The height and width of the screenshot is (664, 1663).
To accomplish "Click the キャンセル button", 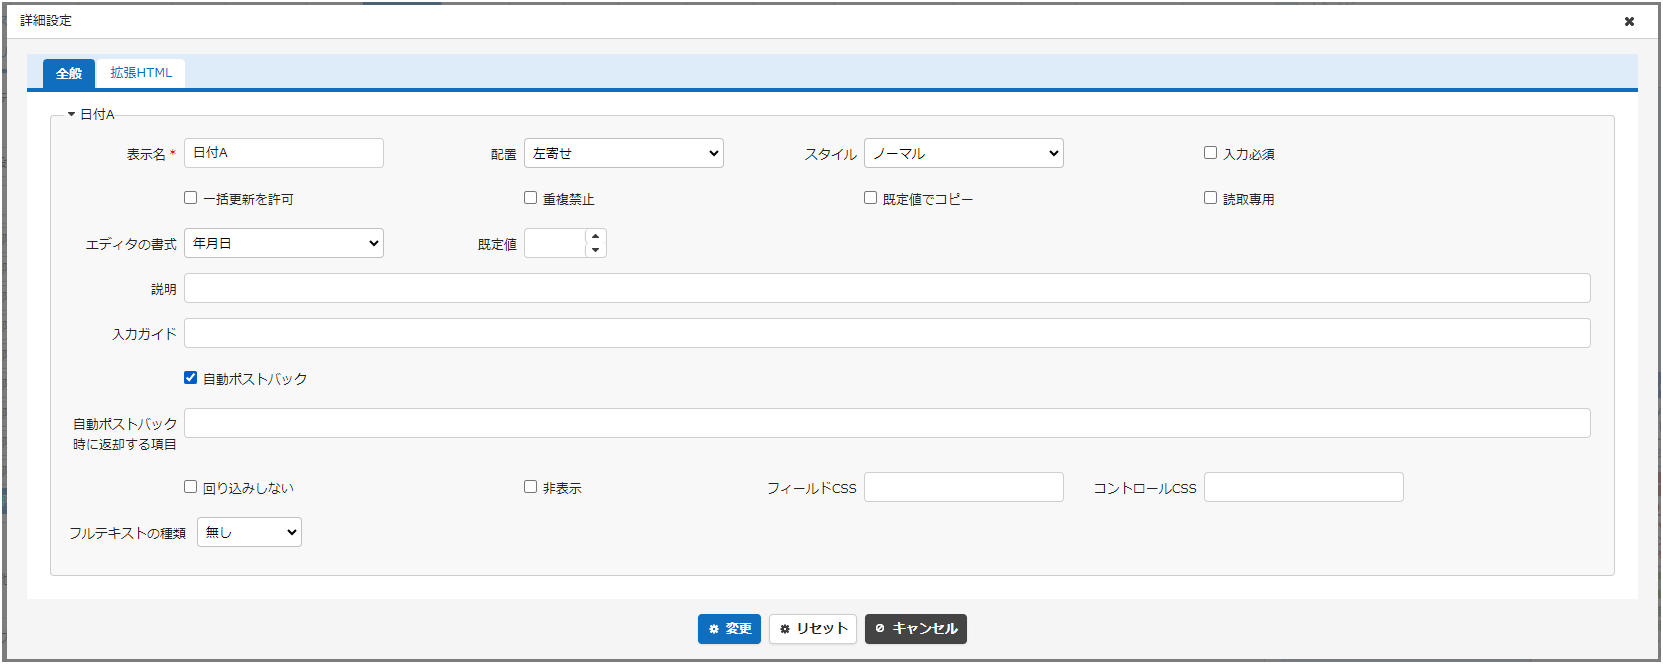I will (x=916, y=629).
